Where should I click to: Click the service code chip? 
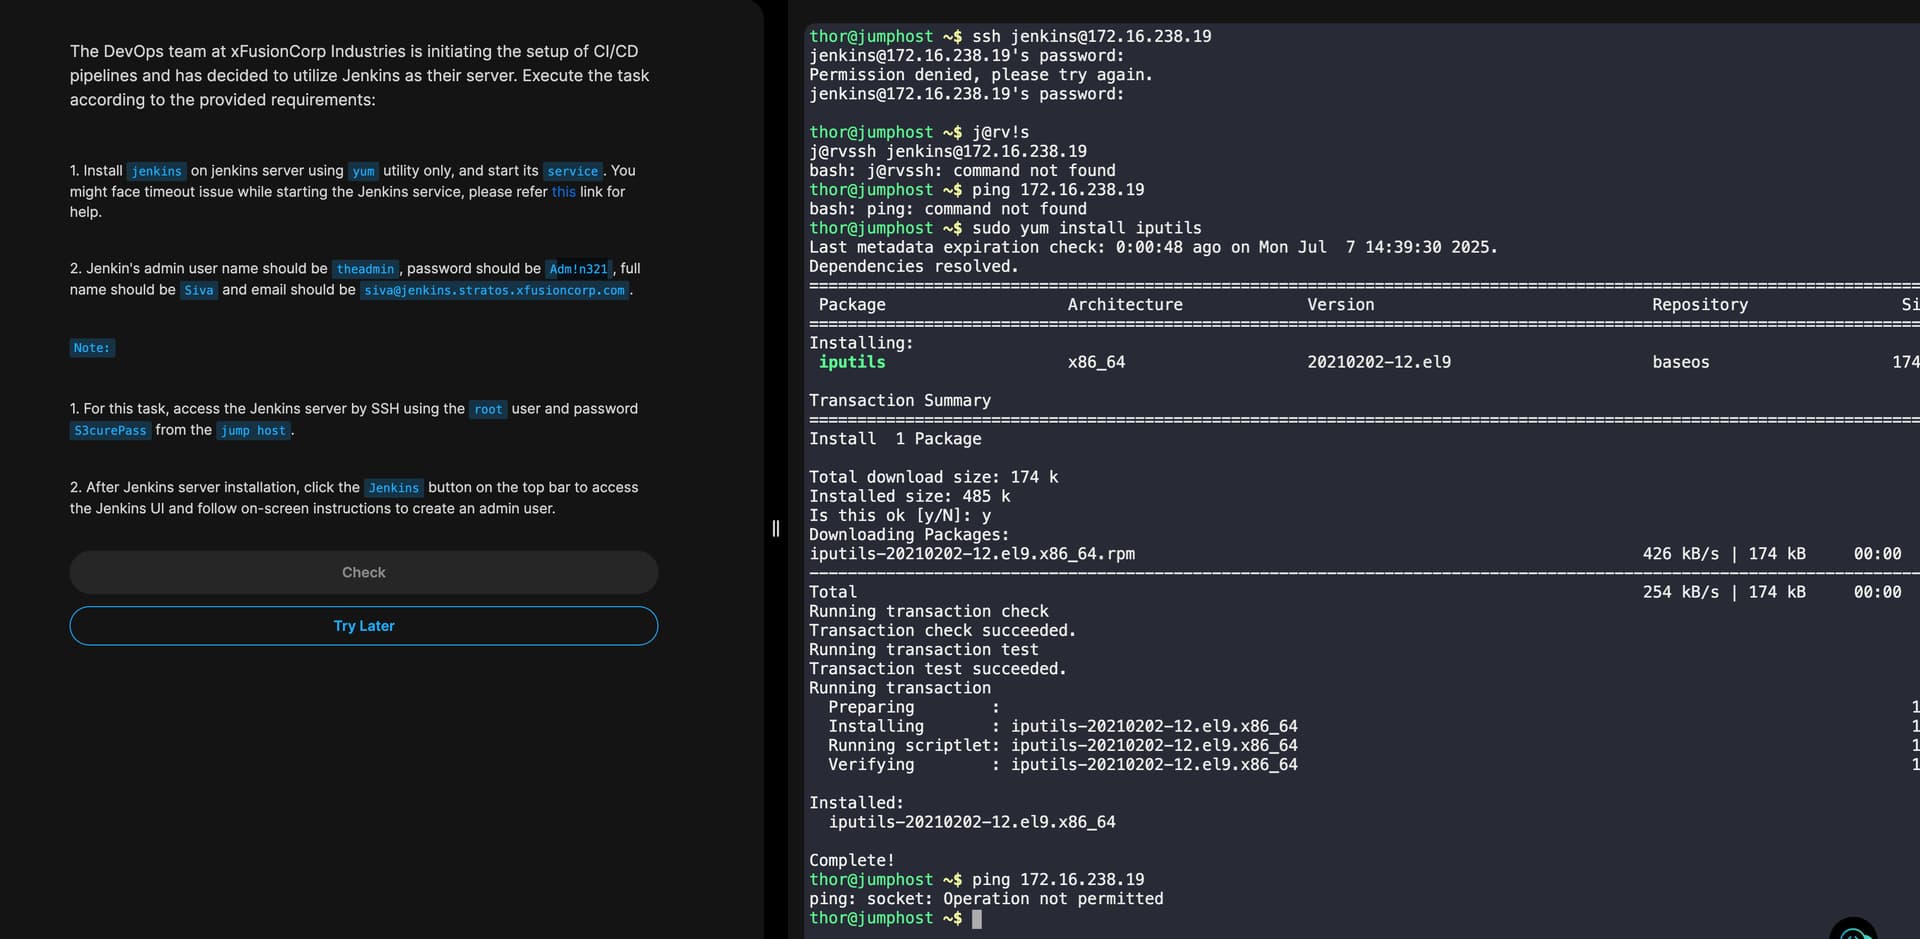coord(572,171)
